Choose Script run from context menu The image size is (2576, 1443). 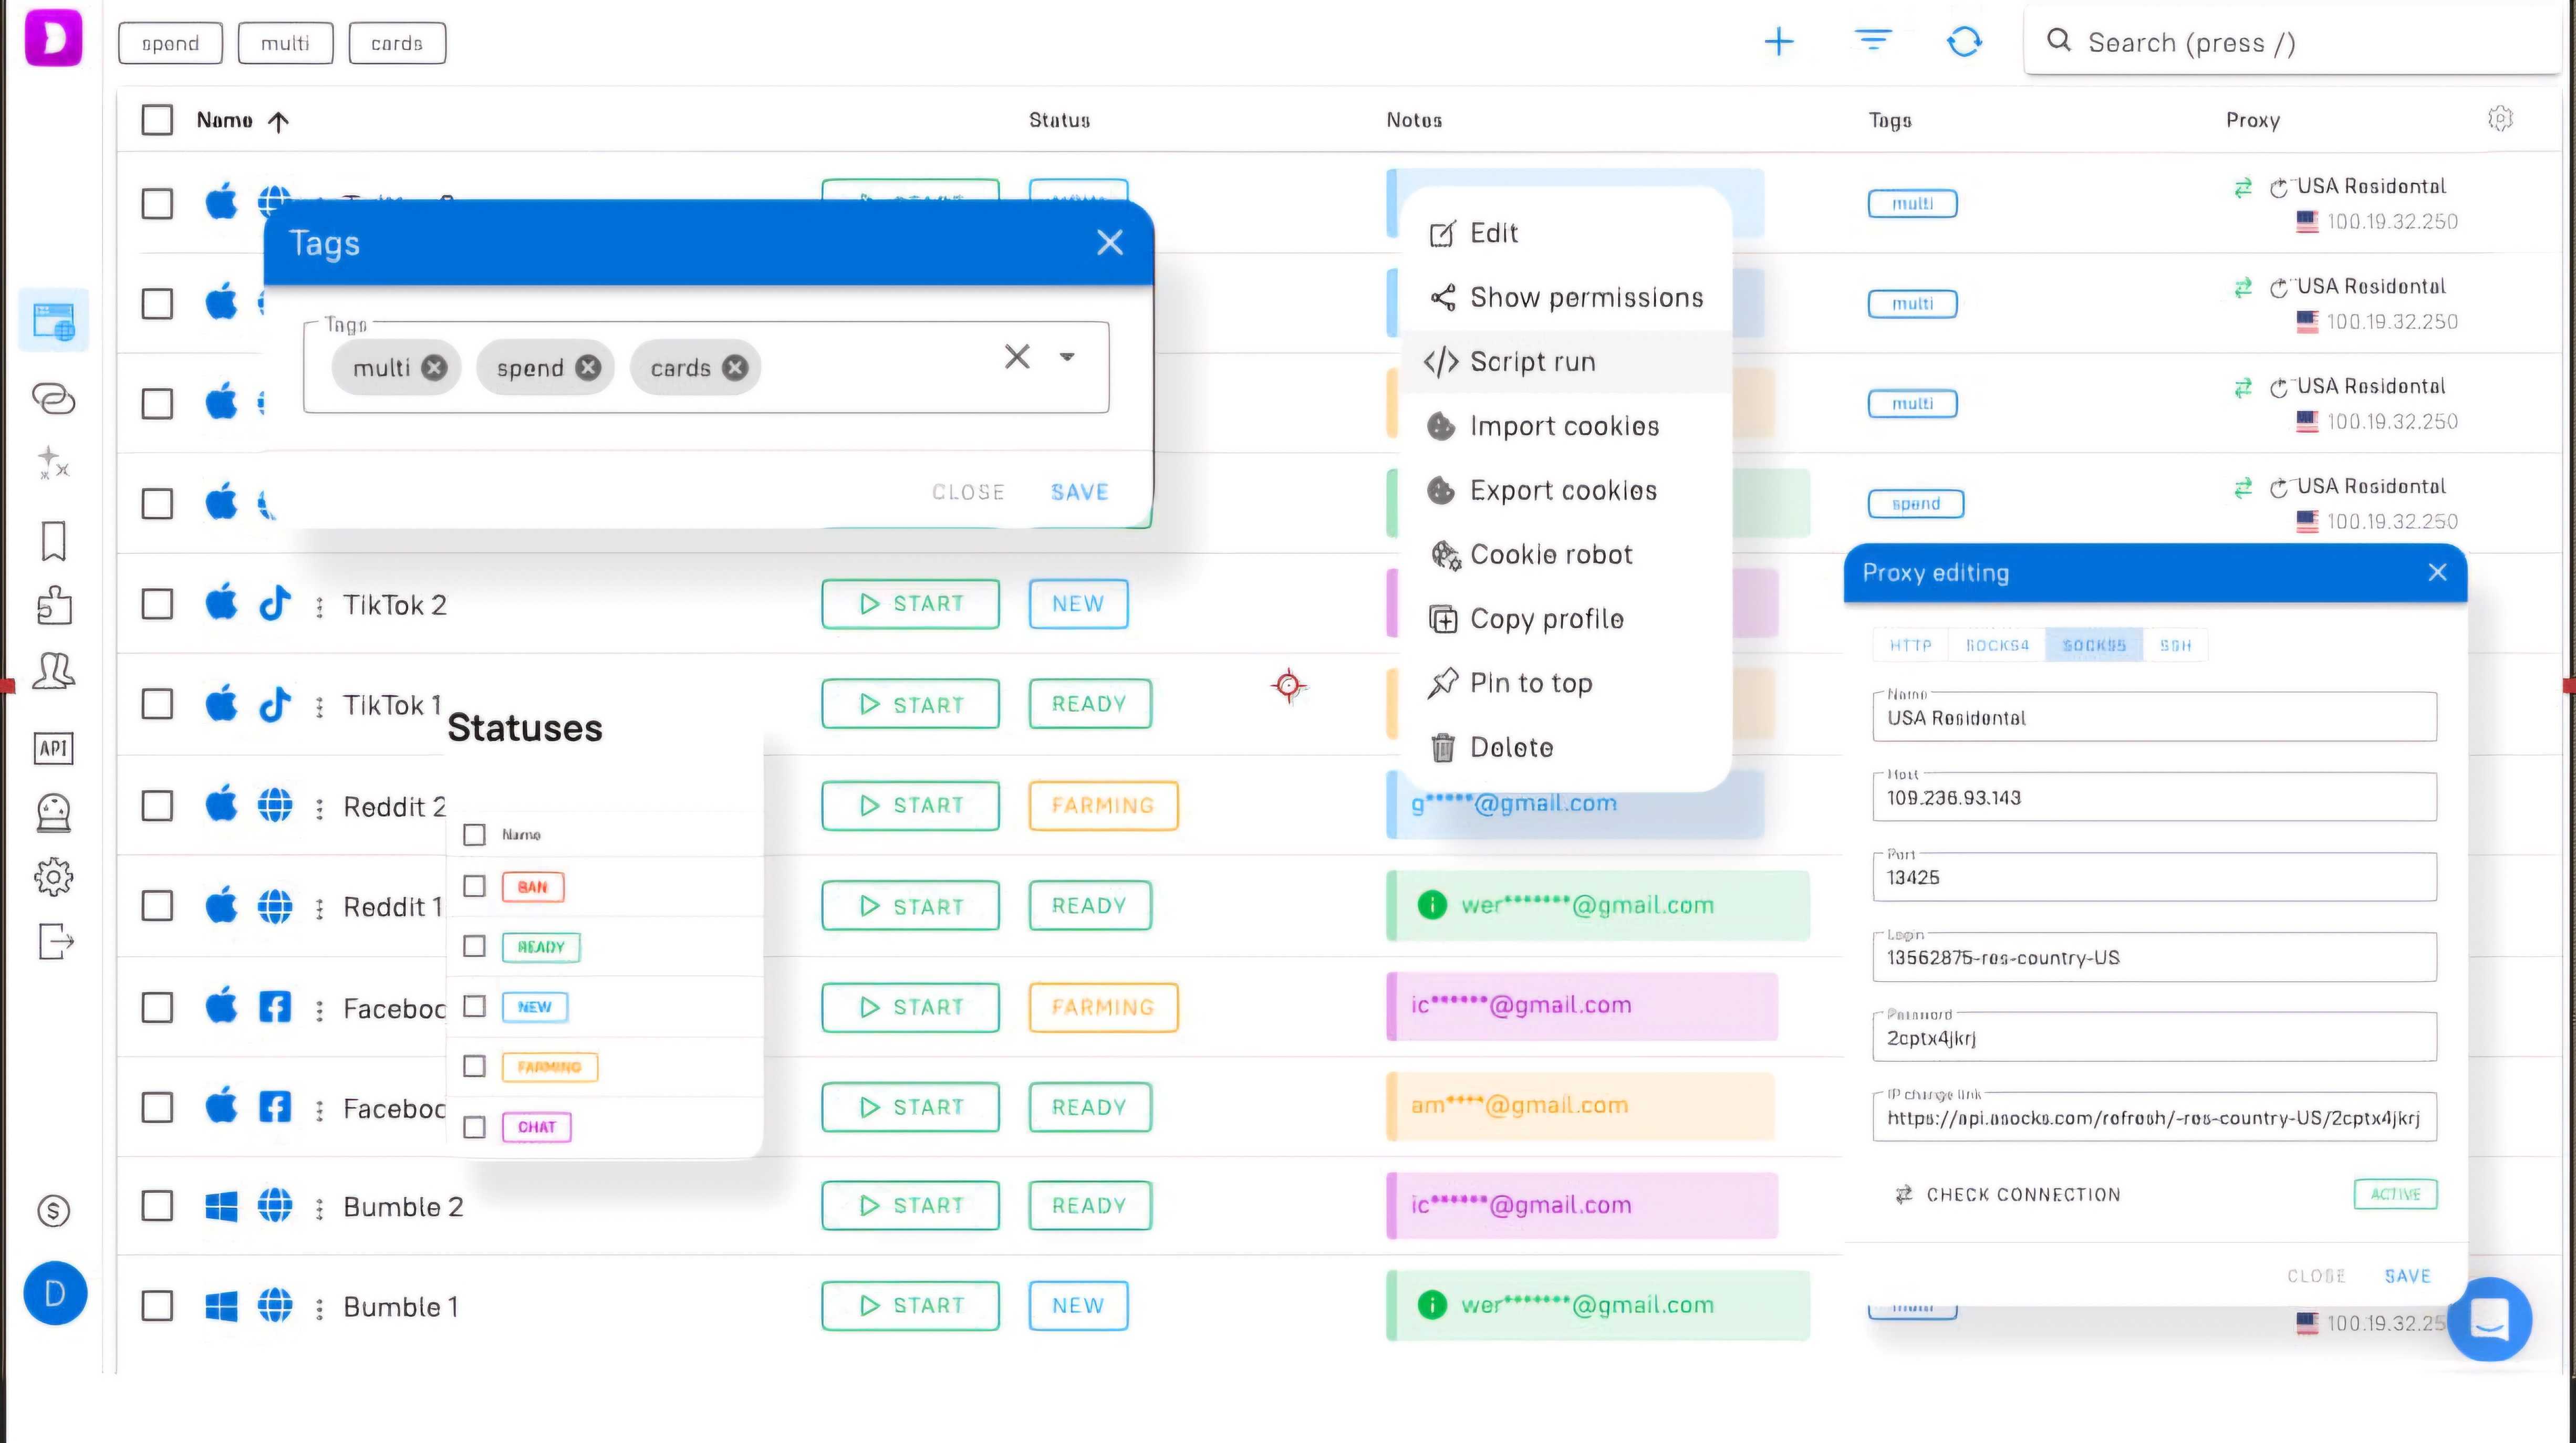[x=1532, y=361]
